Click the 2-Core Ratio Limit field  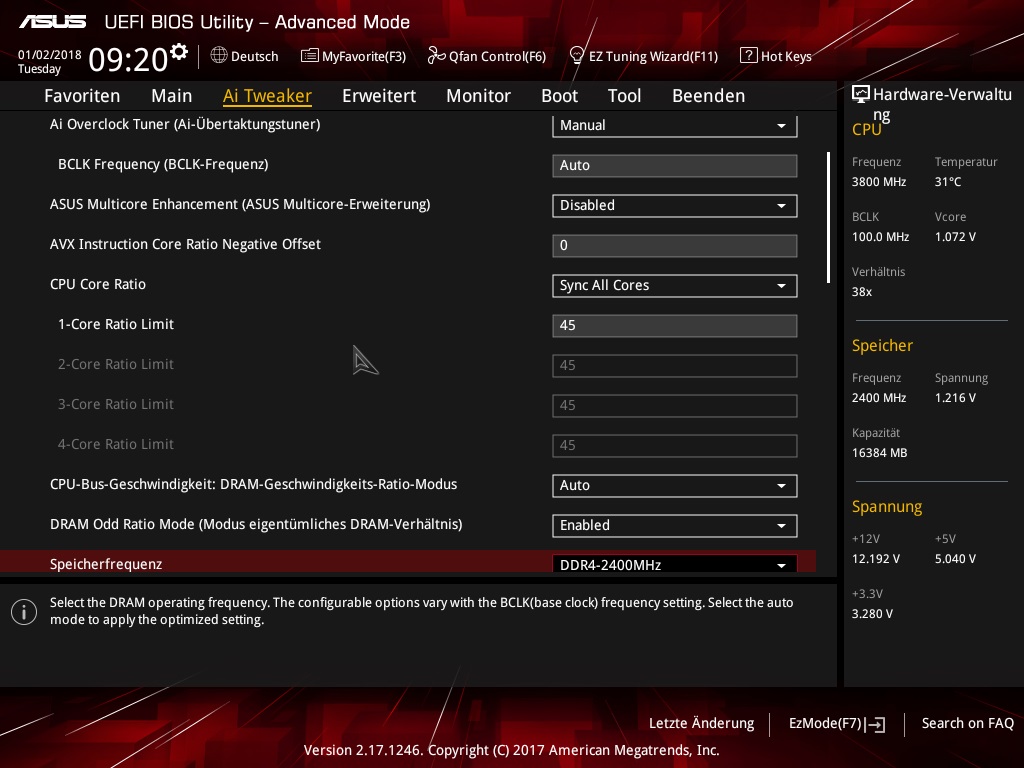point(675,366)
